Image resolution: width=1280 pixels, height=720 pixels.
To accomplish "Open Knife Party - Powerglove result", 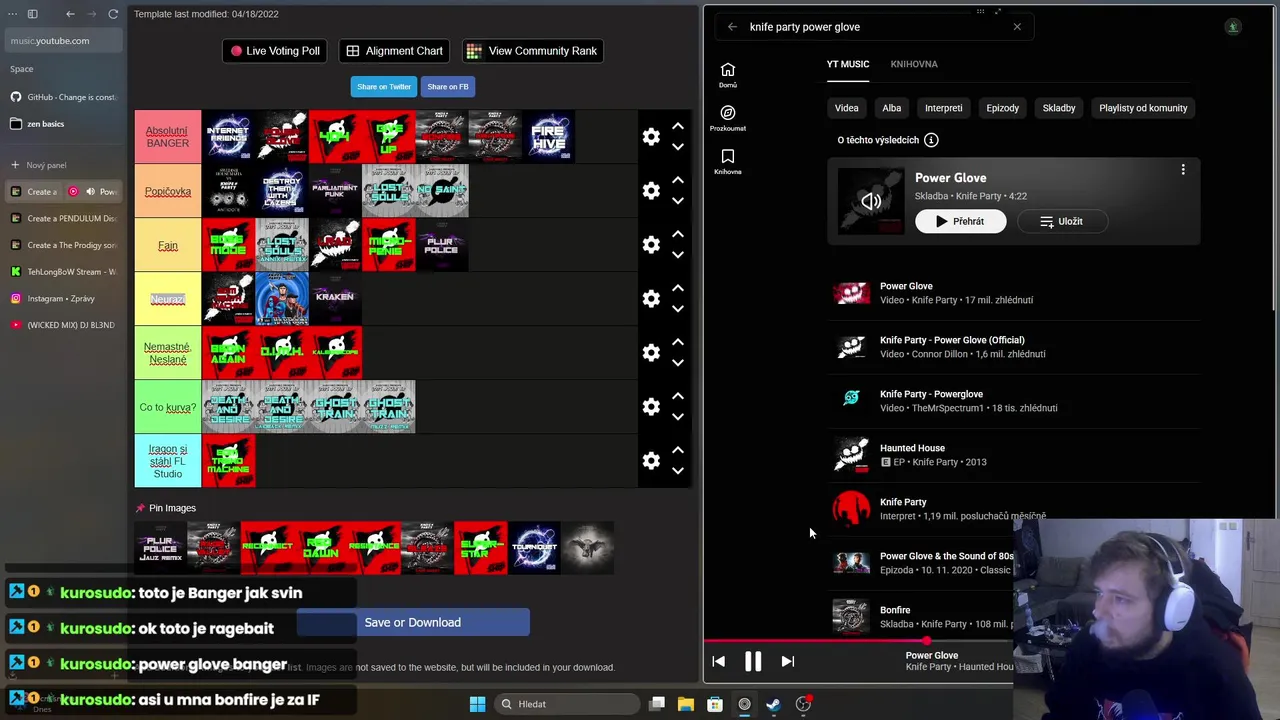I will (1014, 401).
